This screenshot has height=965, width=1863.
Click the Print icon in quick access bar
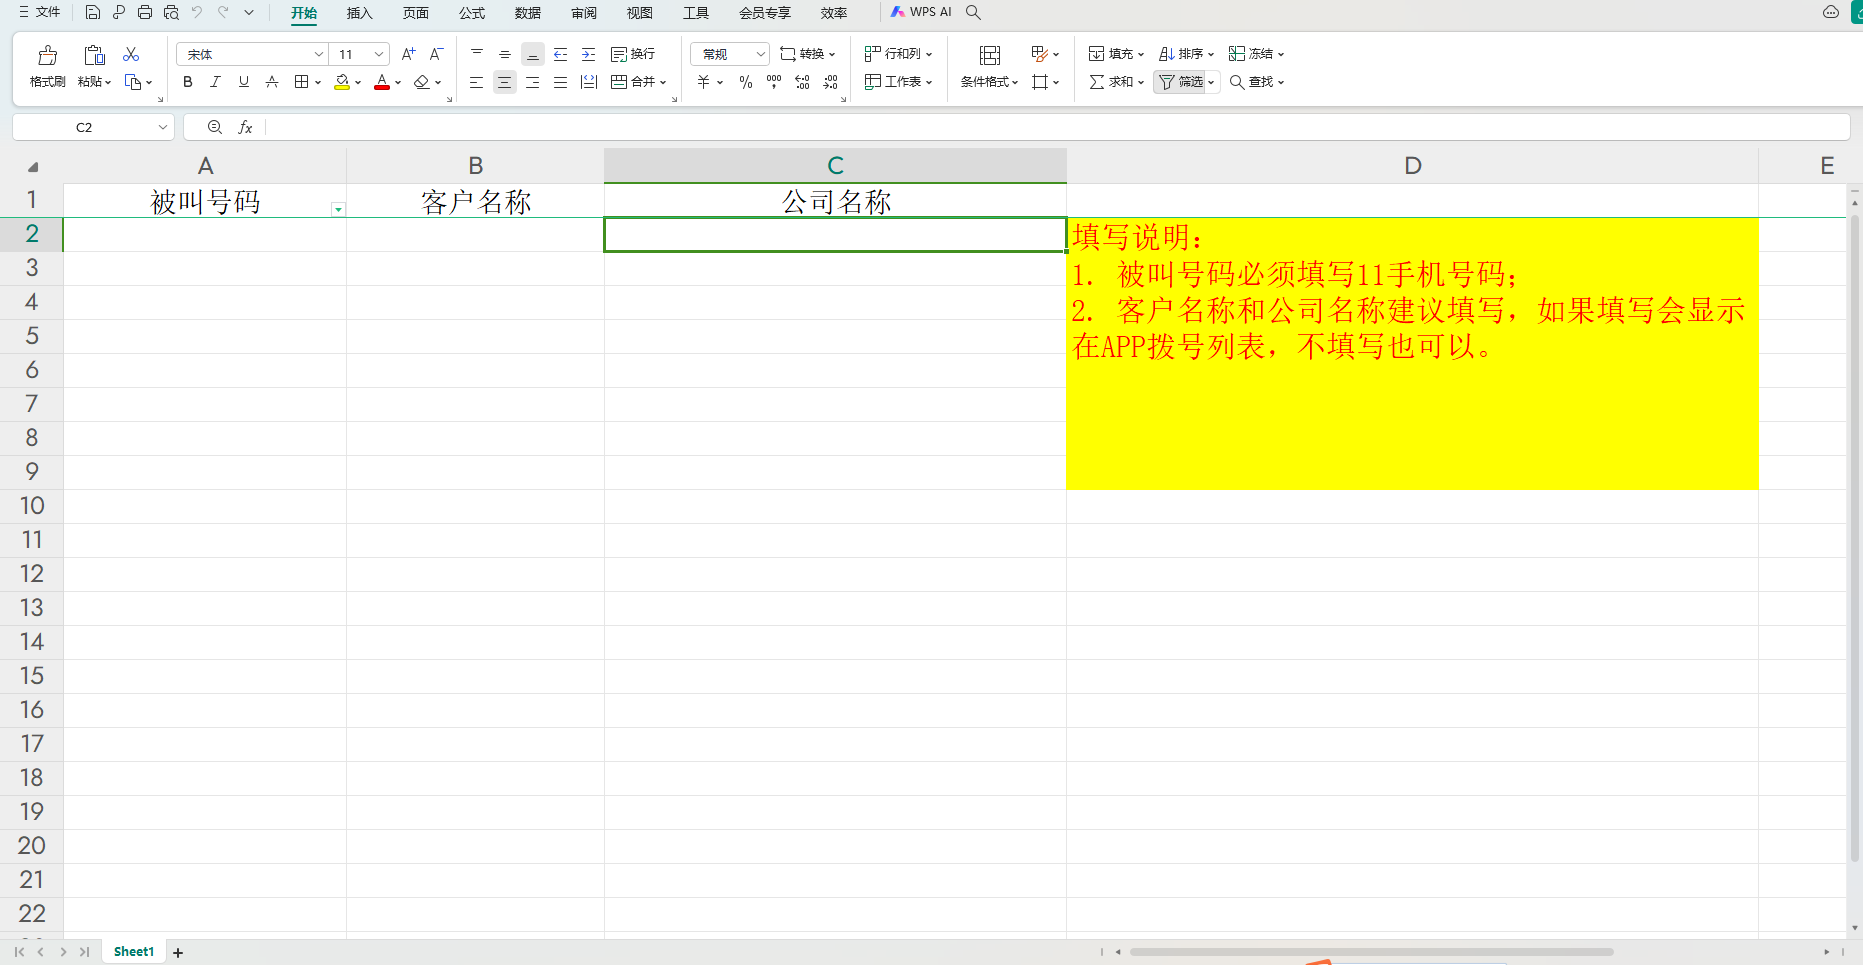[x=145, y=13]
